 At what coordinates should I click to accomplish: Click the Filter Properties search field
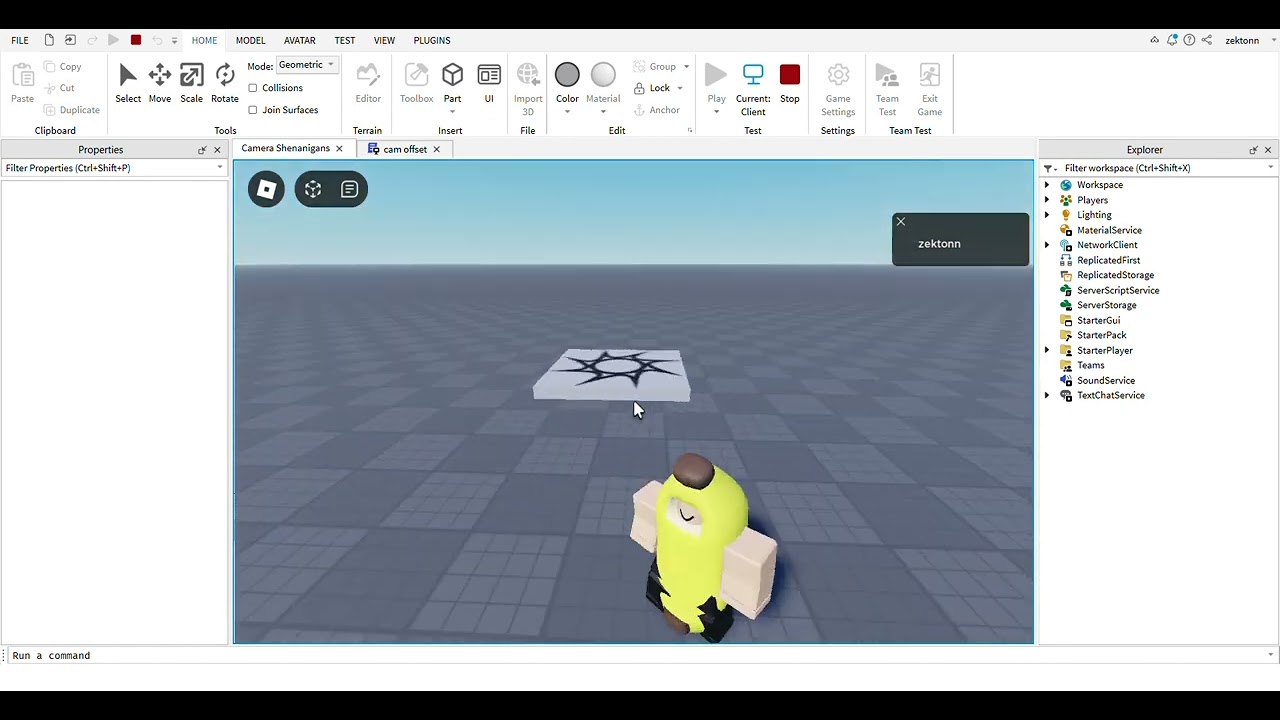coord(114,168)
